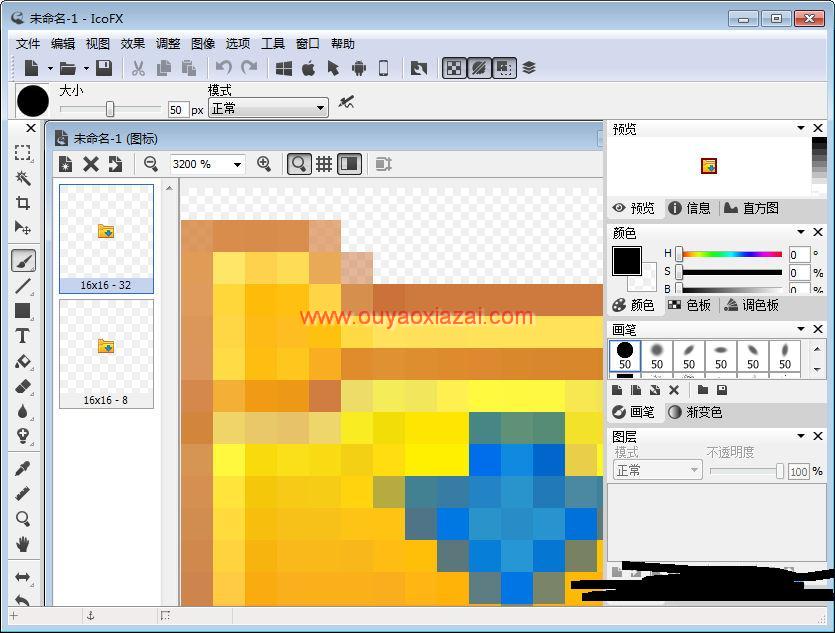Toggle the airbrush mode icon
This screenshot has width=835, height=633.
347,102
